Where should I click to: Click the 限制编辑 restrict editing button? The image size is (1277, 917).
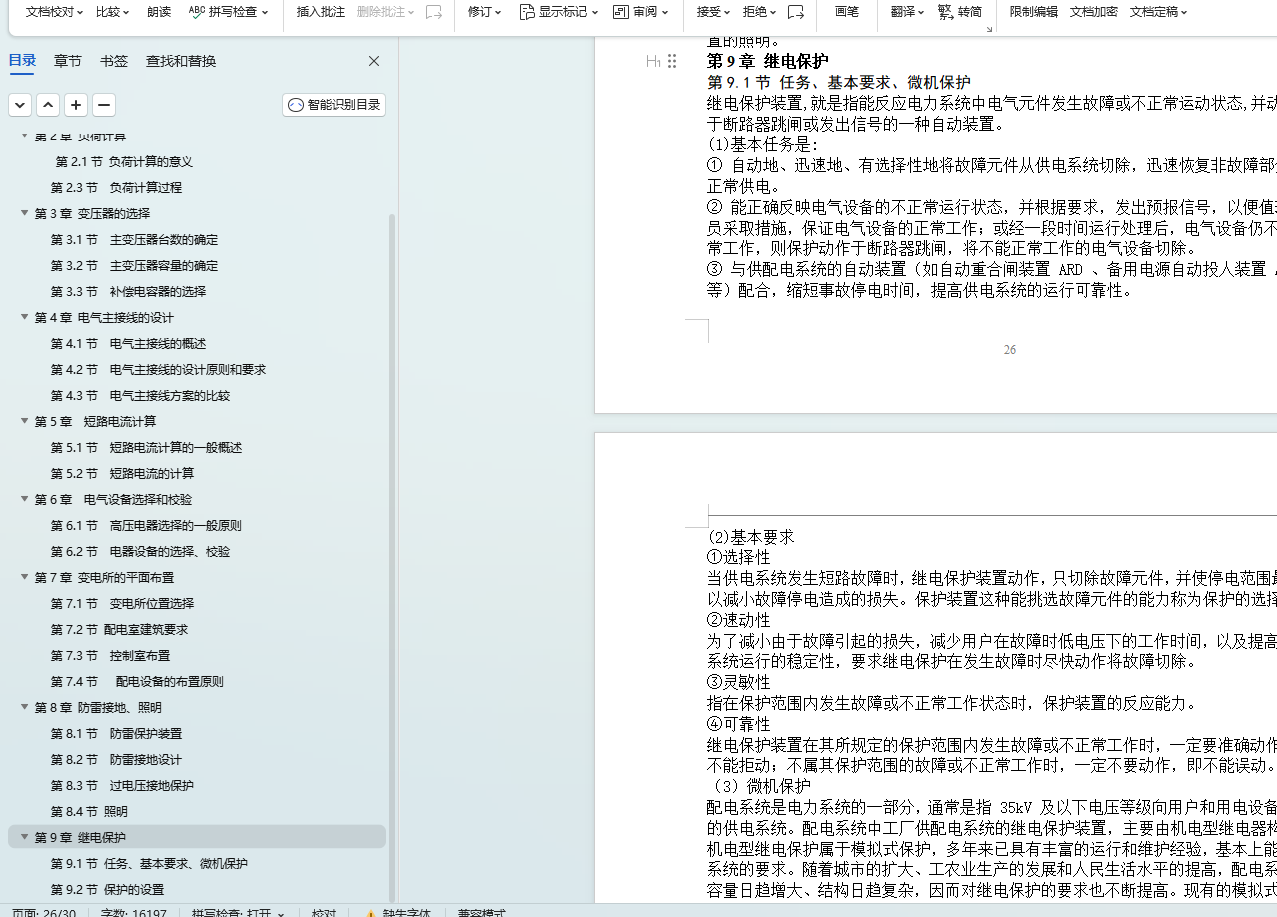click(x=1033, y=12)
